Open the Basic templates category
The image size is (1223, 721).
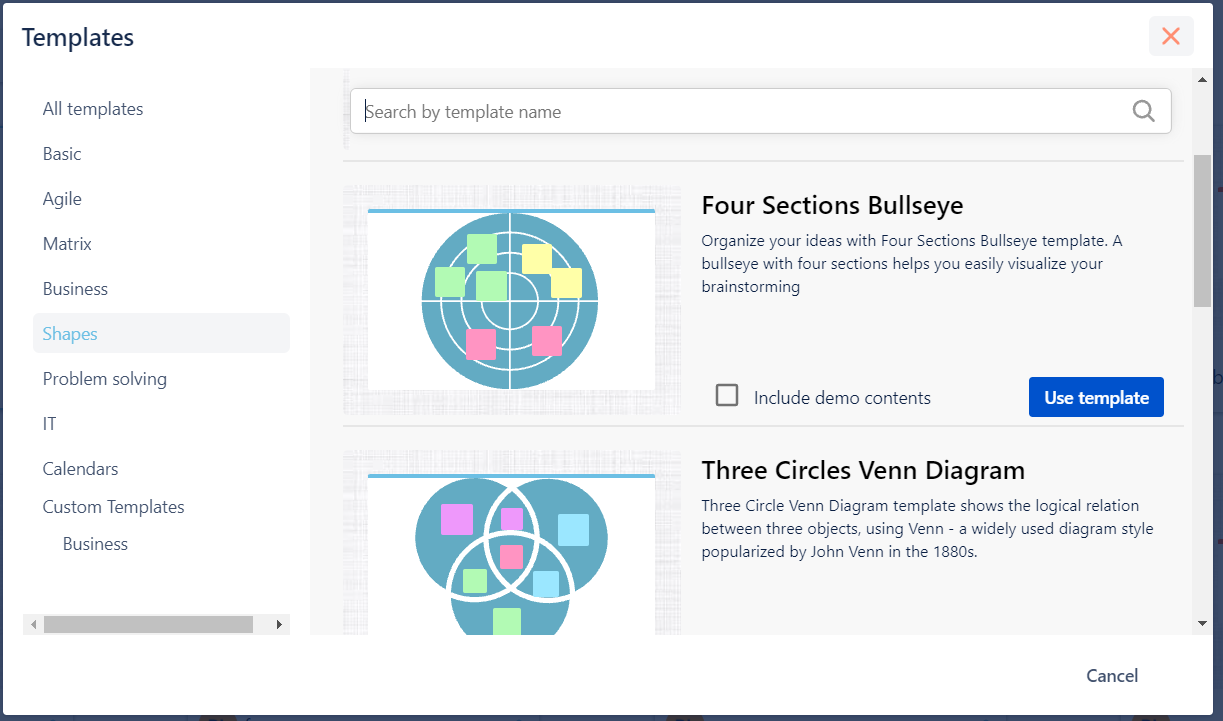point(62,154)
